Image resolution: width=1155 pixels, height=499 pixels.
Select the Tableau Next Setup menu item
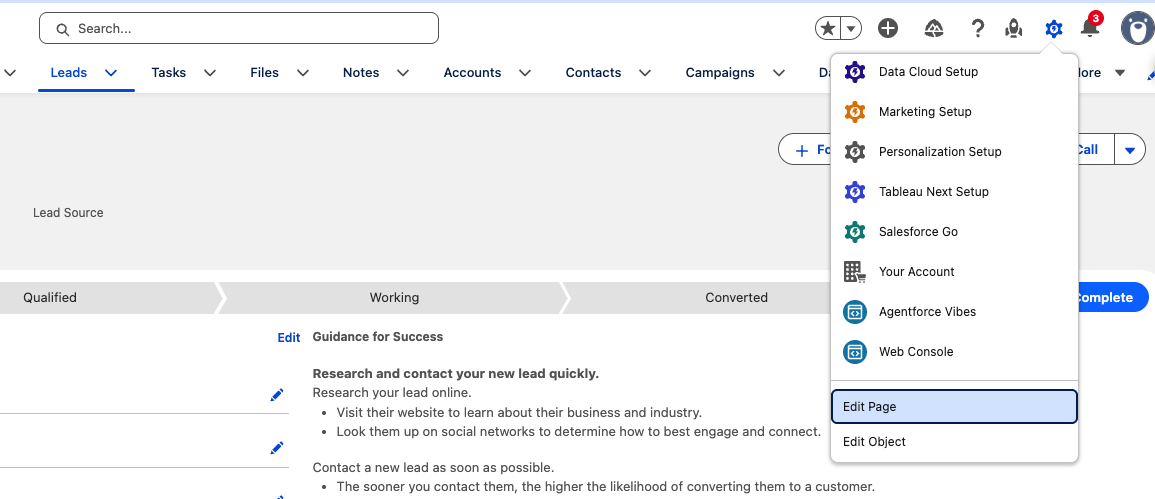[x=954, y=192]
